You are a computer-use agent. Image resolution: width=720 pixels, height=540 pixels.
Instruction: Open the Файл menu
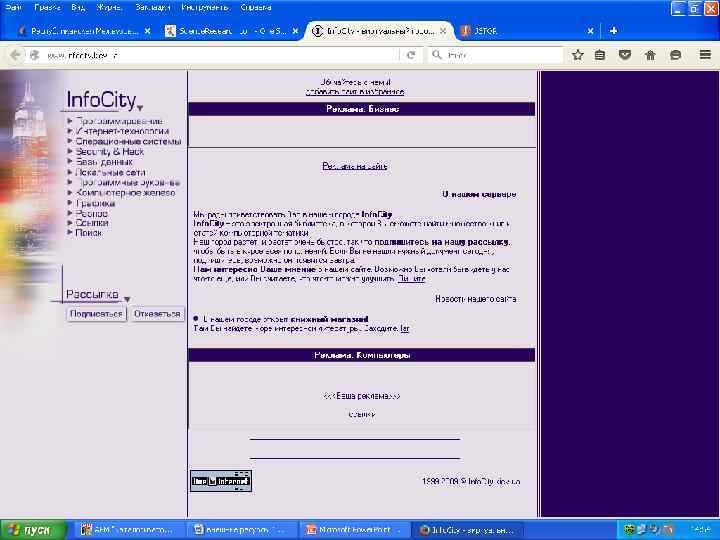tap(13, 7)
